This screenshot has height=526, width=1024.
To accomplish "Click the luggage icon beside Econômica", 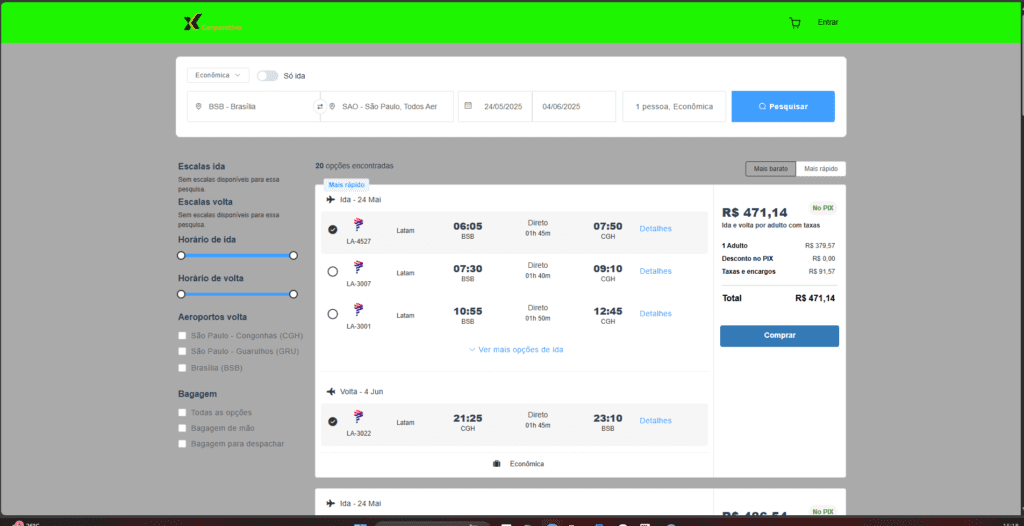I will point(496,464).
